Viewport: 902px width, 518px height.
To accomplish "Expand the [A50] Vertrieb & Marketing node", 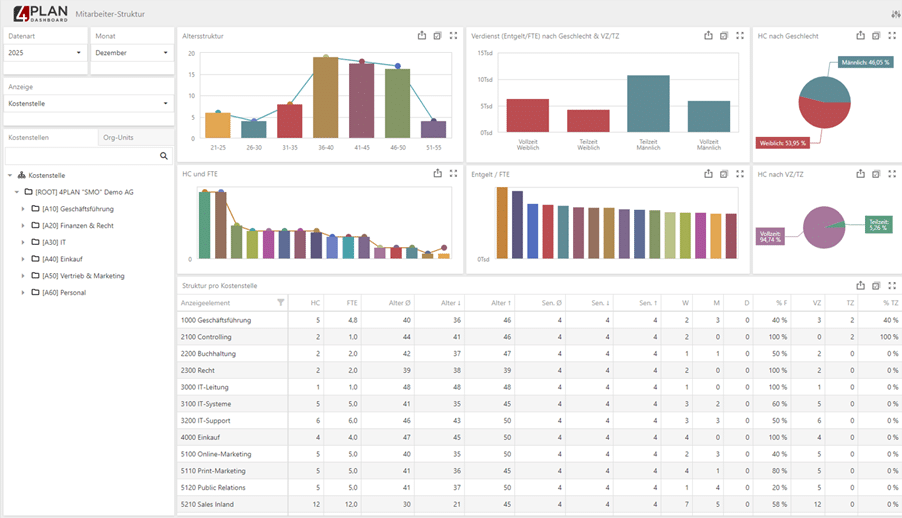I will [23, 276].
